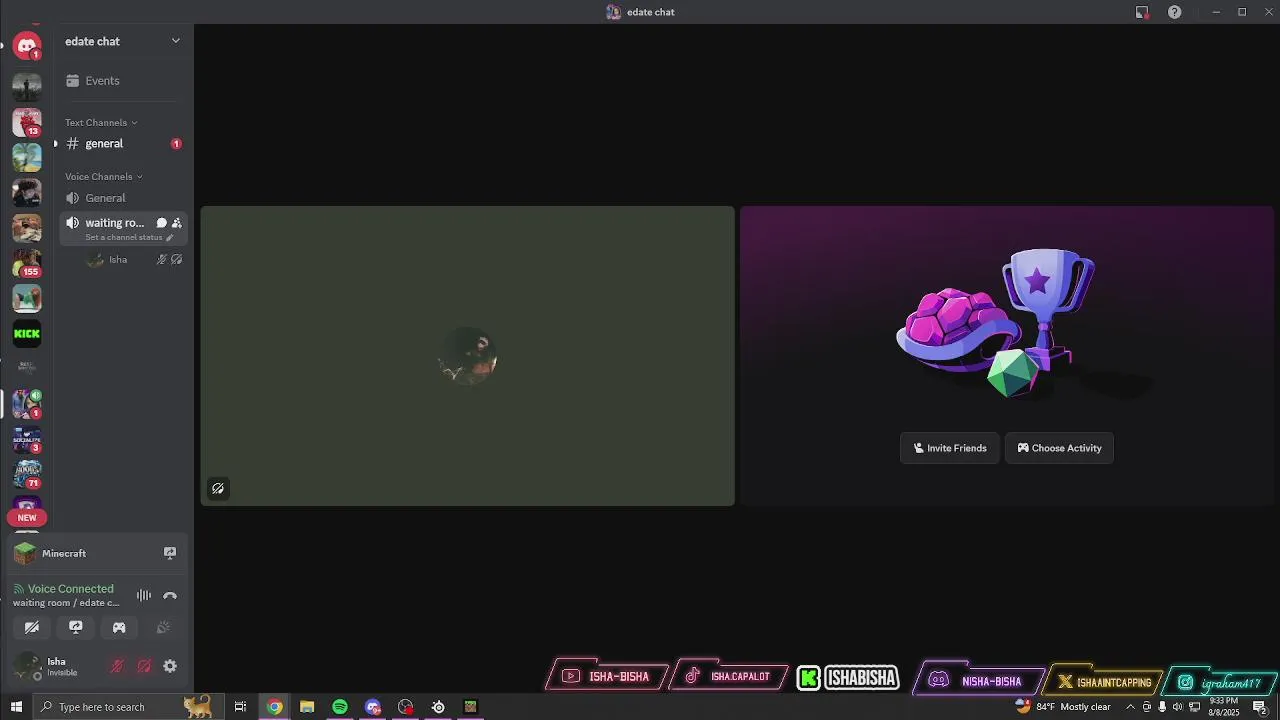Open the green KICK server icon
This screenshot has width=1280, height=720.
click(x=27, y=334)
